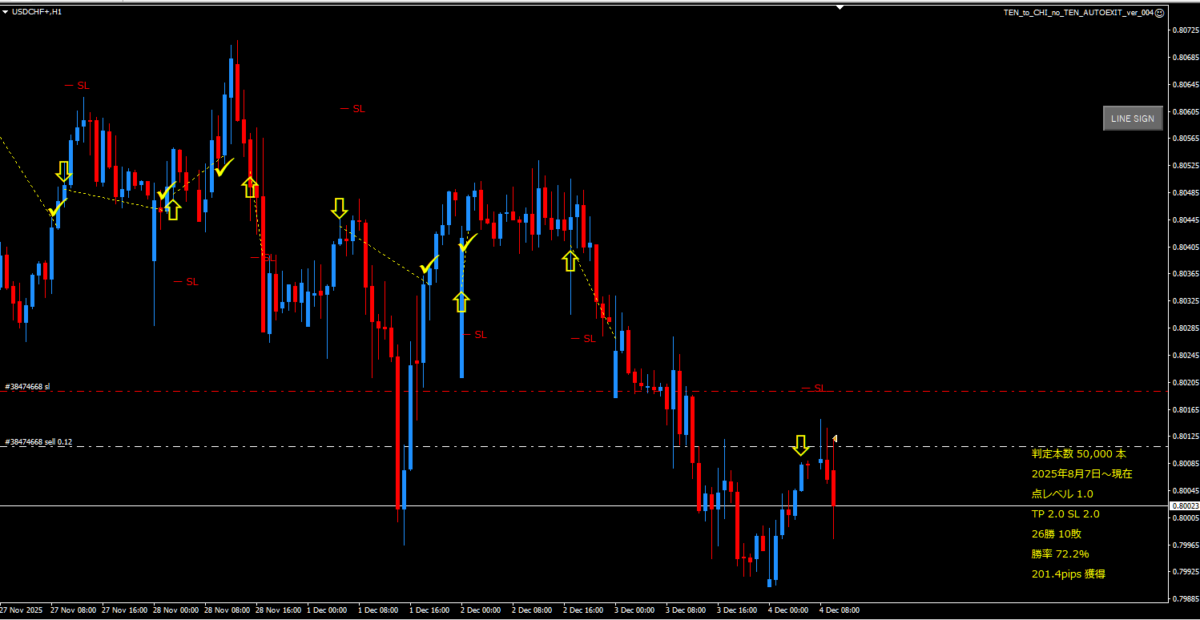Click the leftmost yellow checkmark
1200x620 pixels.
point(57,208)
